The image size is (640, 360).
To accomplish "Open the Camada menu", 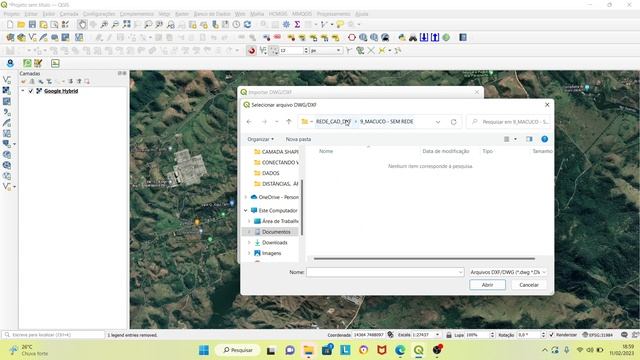I will [x=69, y=14].
